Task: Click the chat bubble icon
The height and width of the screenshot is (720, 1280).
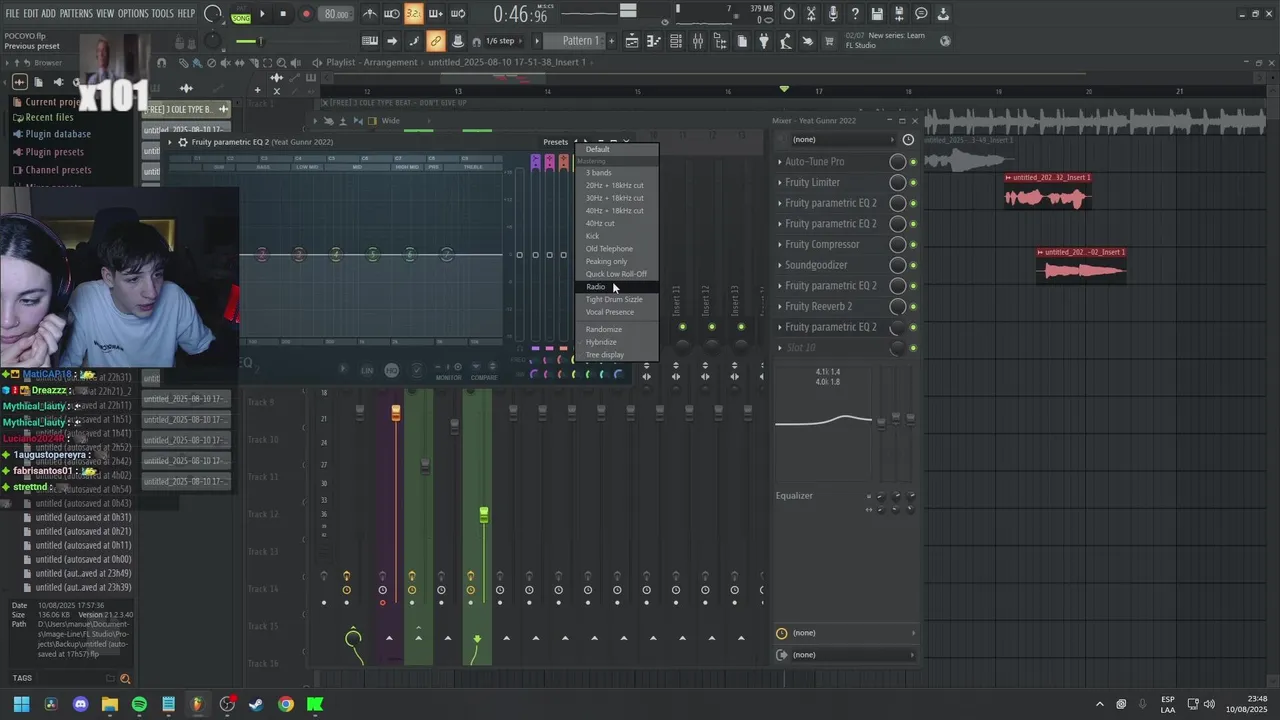Action: [921, 14]
